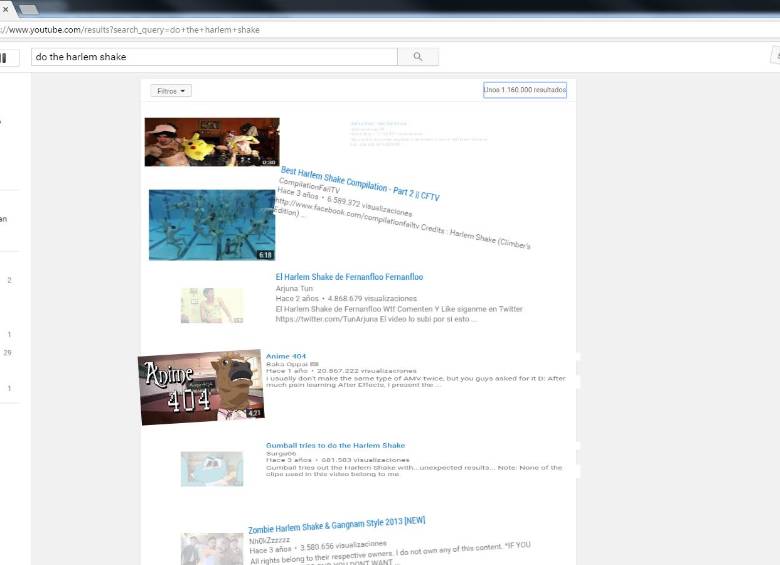Click the '4.868.679 visualizaciones' view count
The width and height of the screenshot is (780, 565).
coord(372,298)
